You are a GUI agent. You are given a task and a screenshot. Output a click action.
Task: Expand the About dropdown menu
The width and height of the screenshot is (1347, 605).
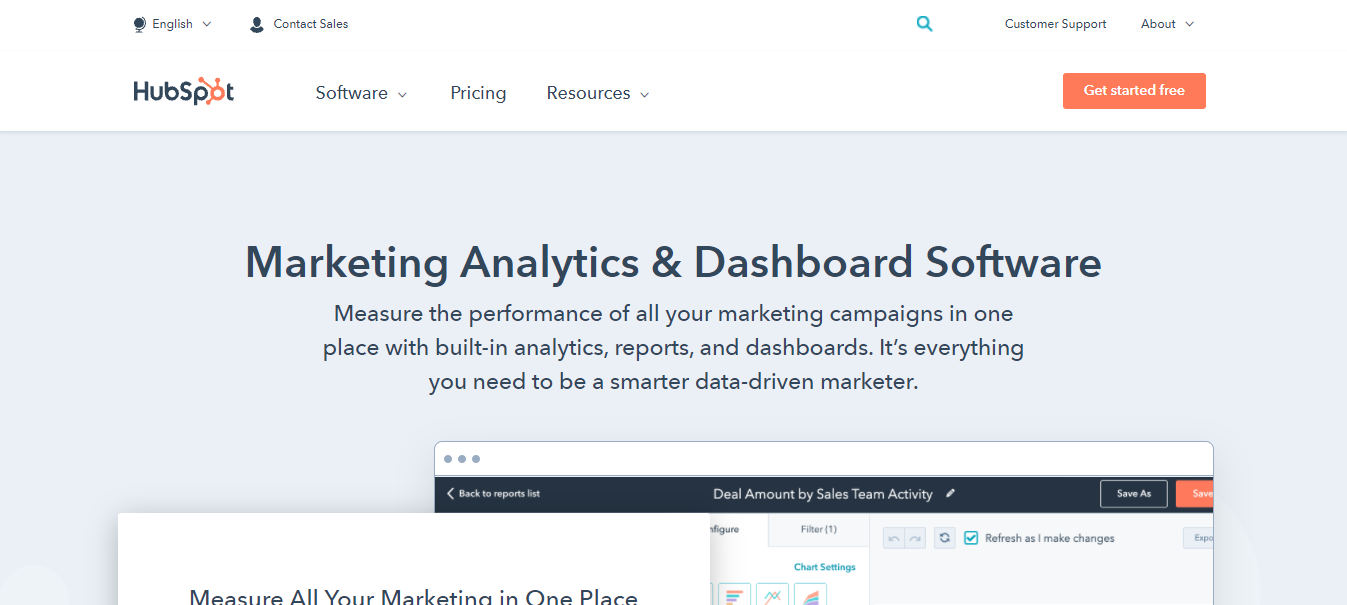(x=1167, y=24)
